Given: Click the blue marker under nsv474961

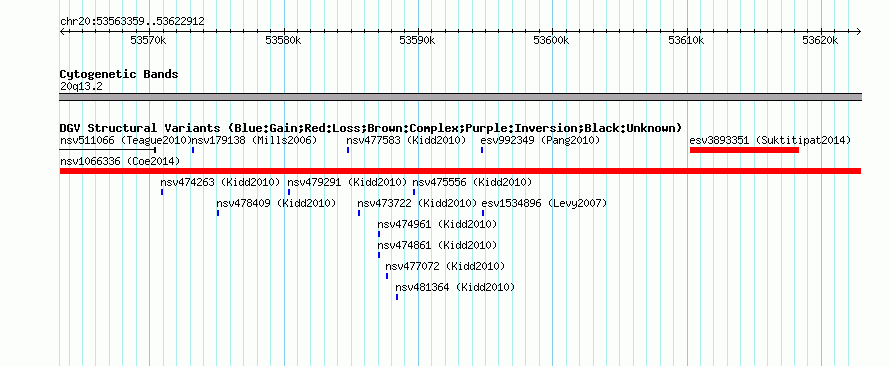Looking at the screenshot, I should tap(379, 234).
